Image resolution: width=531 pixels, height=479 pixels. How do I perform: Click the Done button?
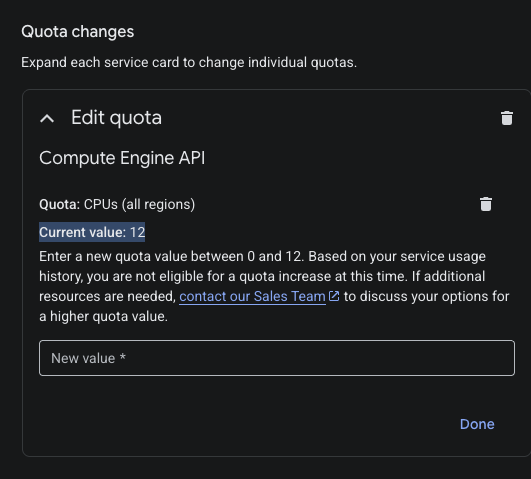click(x=477, y=424)
